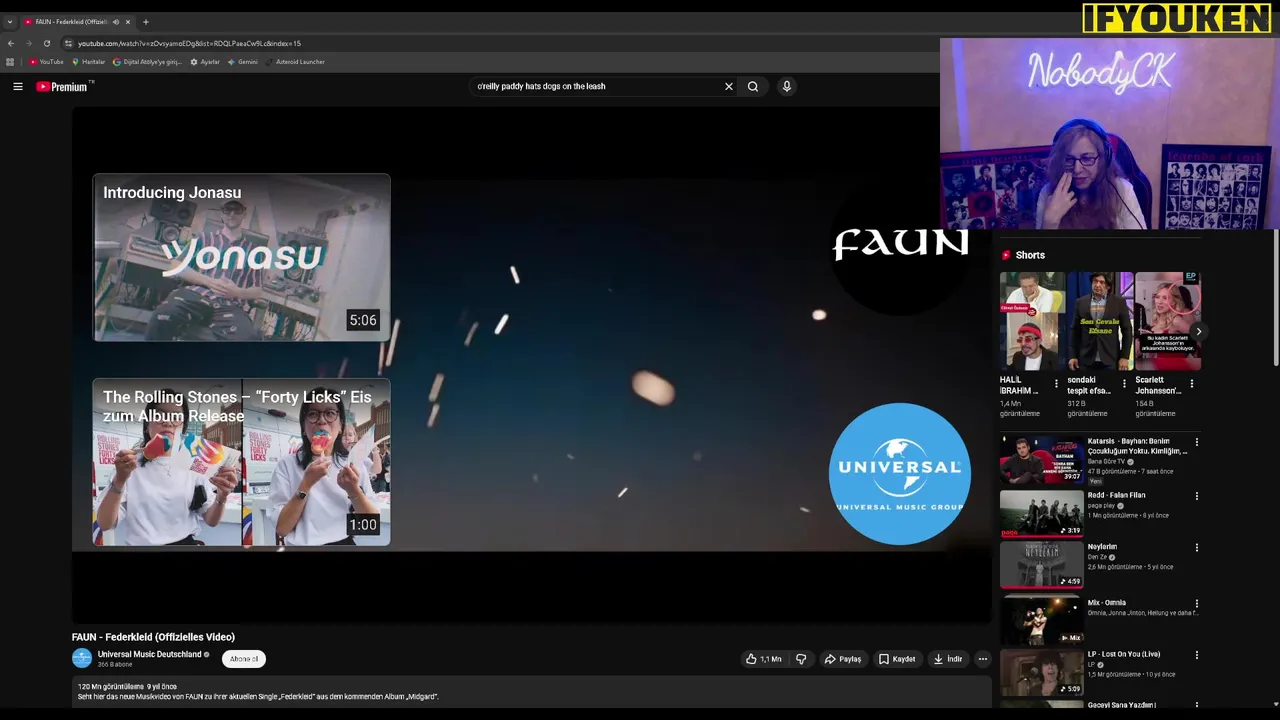1280x720 pixels.
Task: Share the video via Paylaş
Action: pos(843,659)
